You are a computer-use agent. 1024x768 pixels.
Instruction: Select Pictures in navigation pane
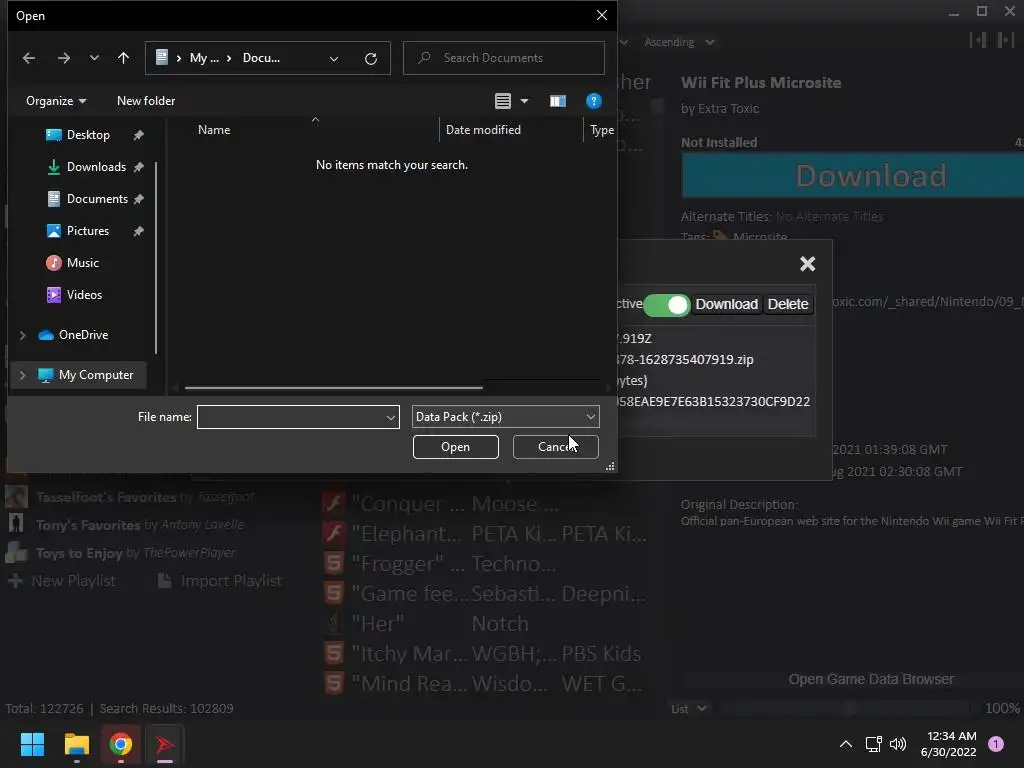coord(88,231)
